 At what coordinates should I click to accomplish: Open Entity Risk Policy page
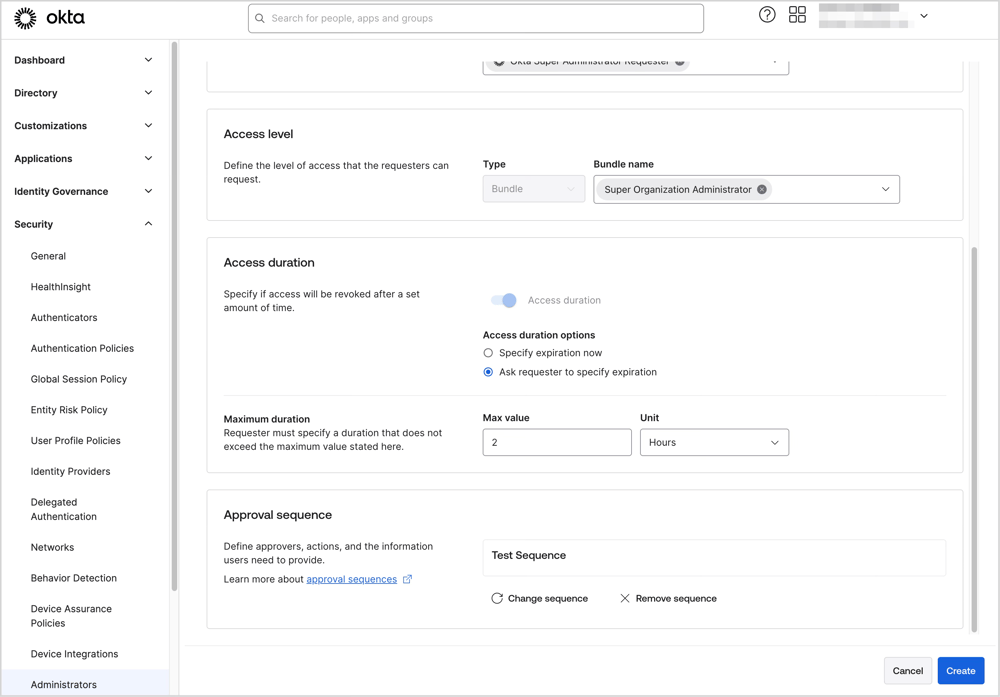(69, 409)
